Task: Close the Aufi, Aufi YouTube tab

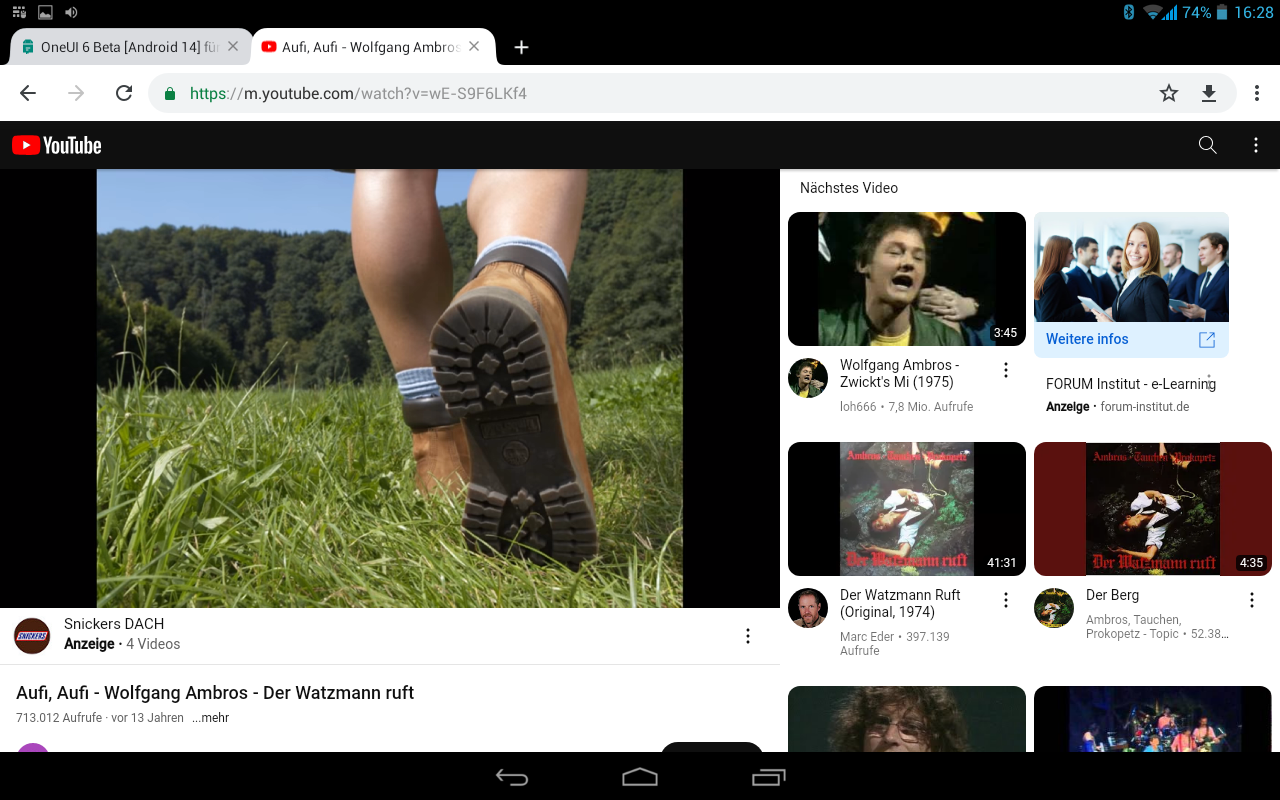Action: 474,46
